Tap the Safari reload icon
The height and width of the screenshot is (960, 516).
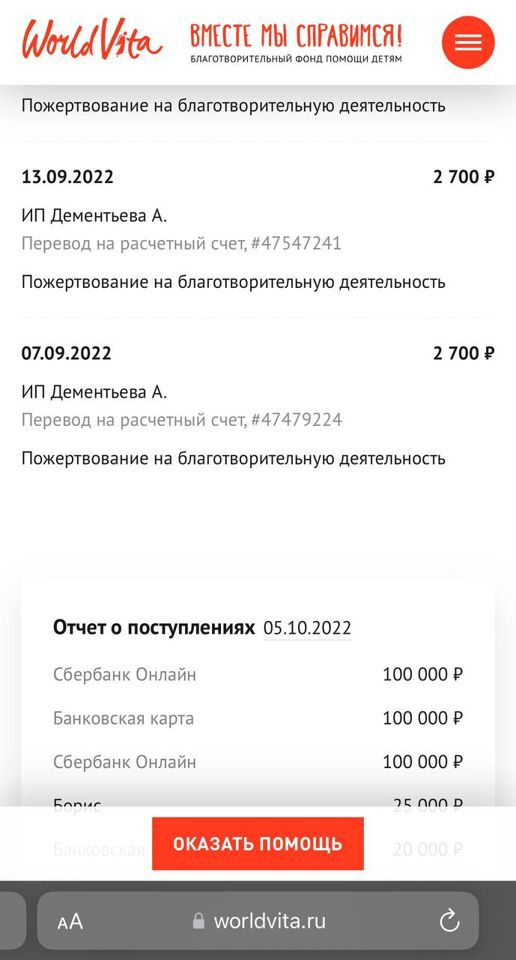point(449,920)
